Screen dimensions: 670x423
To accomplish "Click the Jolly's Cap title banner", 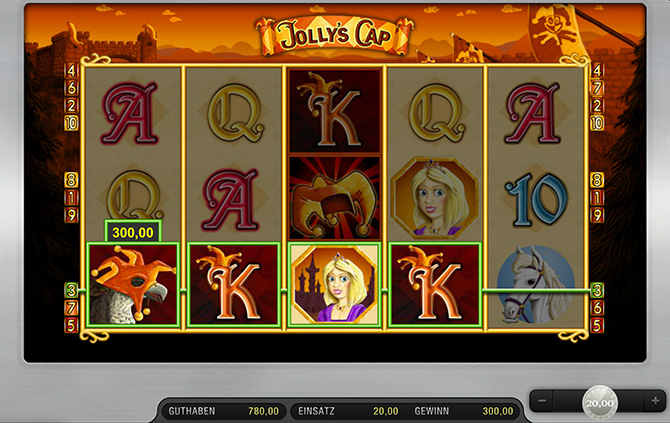I will coord(335,35).
